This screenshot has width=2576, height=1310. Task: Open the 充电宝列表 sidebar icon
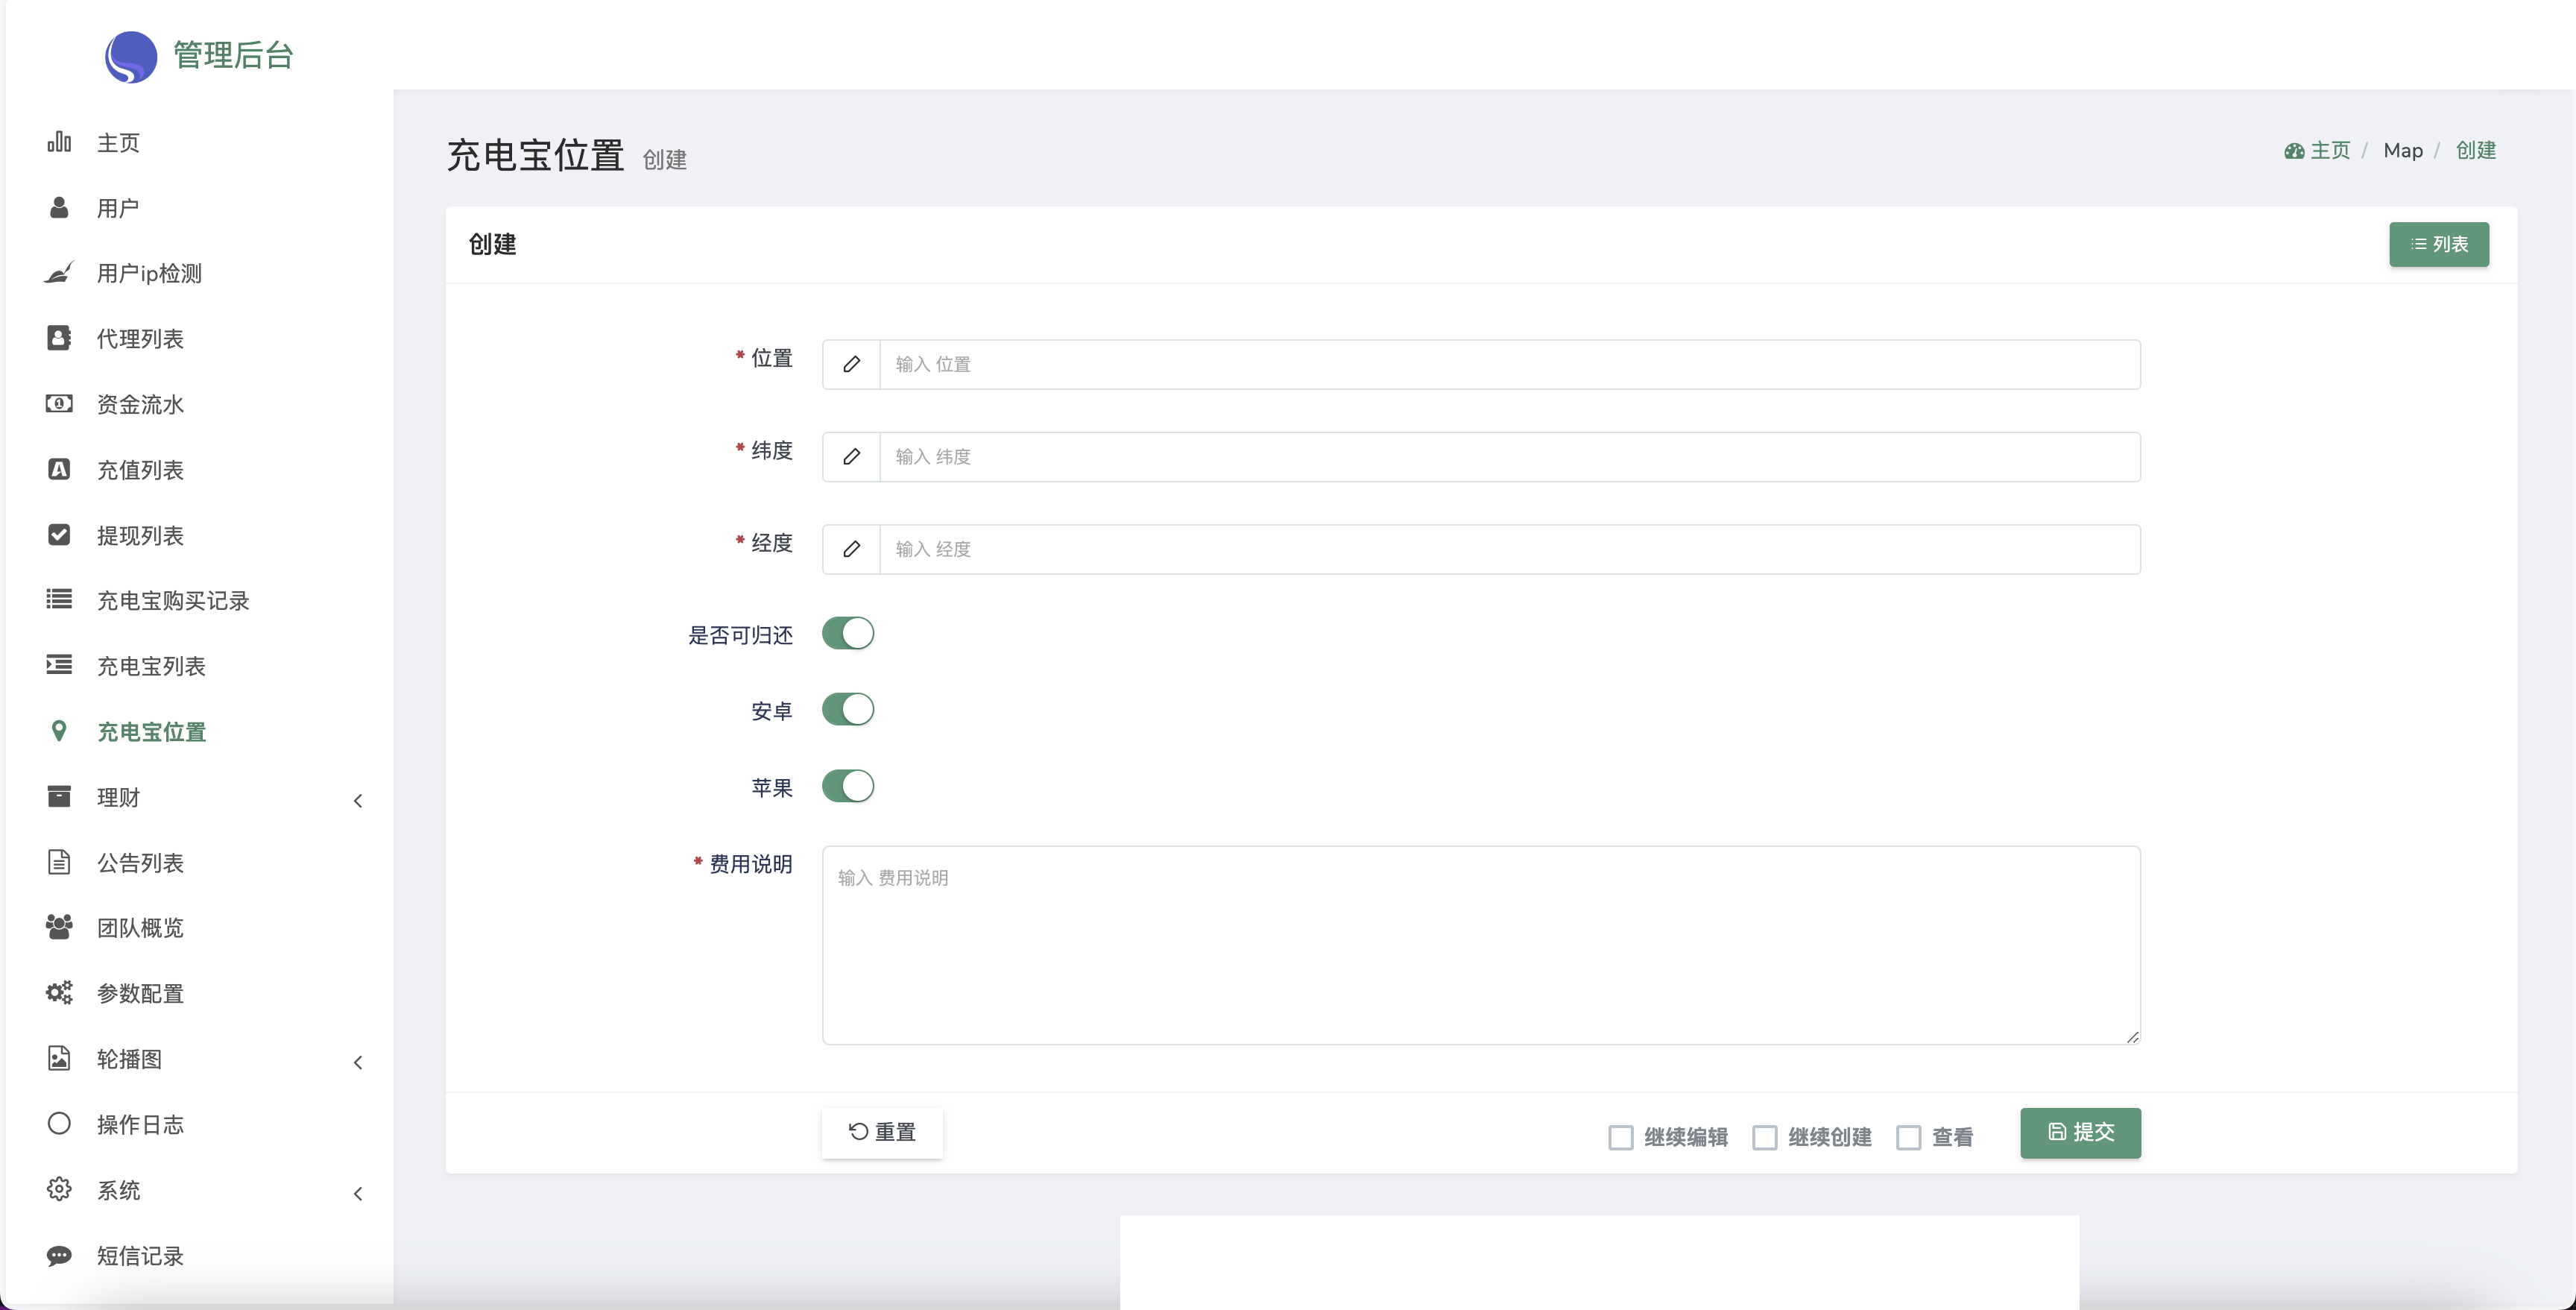pyautogui.click(x=58, y=665)
